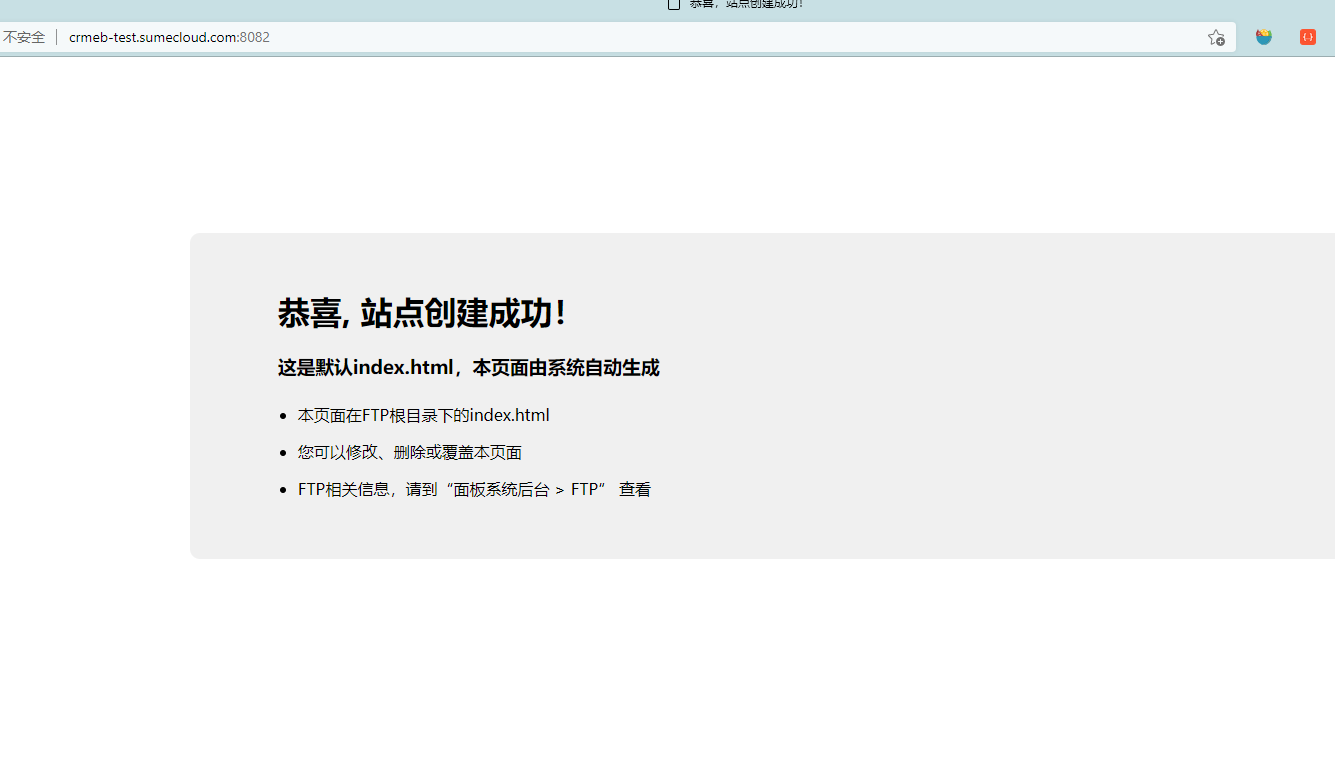
Task: Open the orange curly-braces extension icon
Action: [x=1308, y=37]
